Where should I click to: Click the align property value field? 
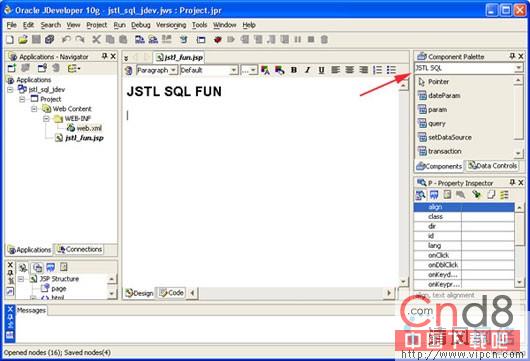click(x=488, y=207)
